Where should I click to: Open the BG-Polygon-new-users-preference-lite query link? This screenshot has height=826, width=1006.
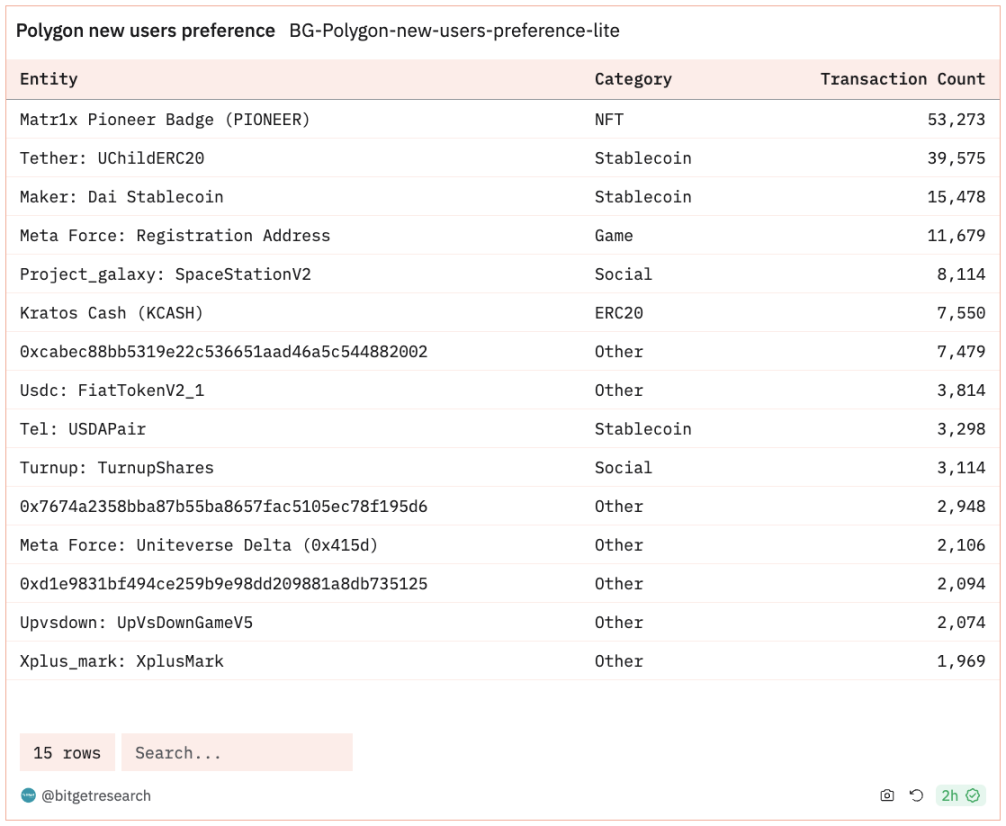[454, 31]
